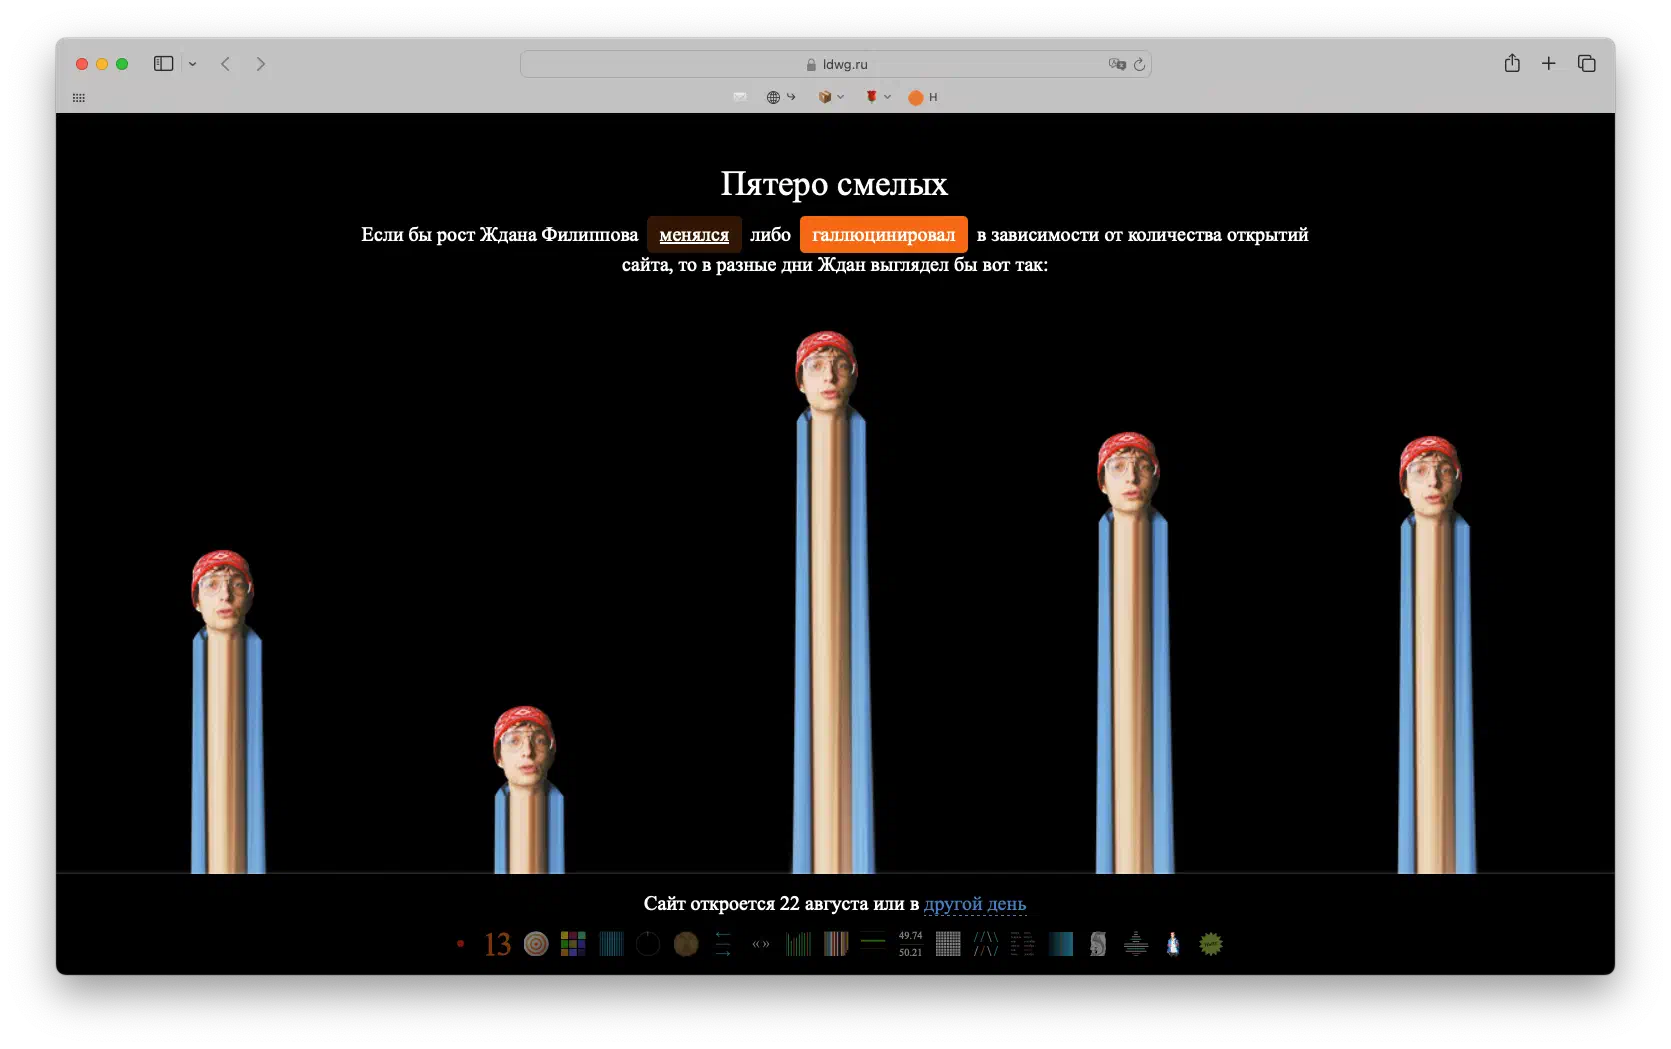Image resolution: width=1671 pixels, height=1049 pixels.
Task: Open the orange H bookmark
Action: [922, 97]
